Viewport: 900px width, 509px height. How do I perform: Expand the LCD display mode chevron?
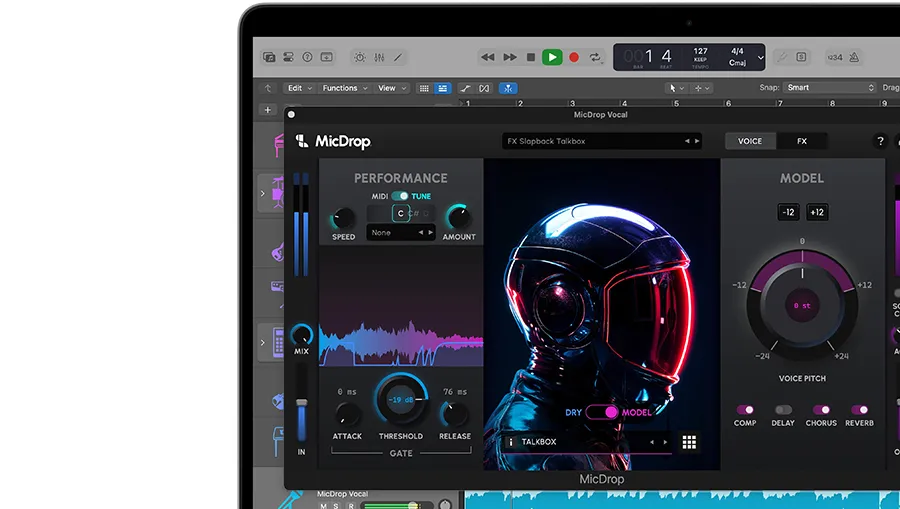(x=761, y=57)
